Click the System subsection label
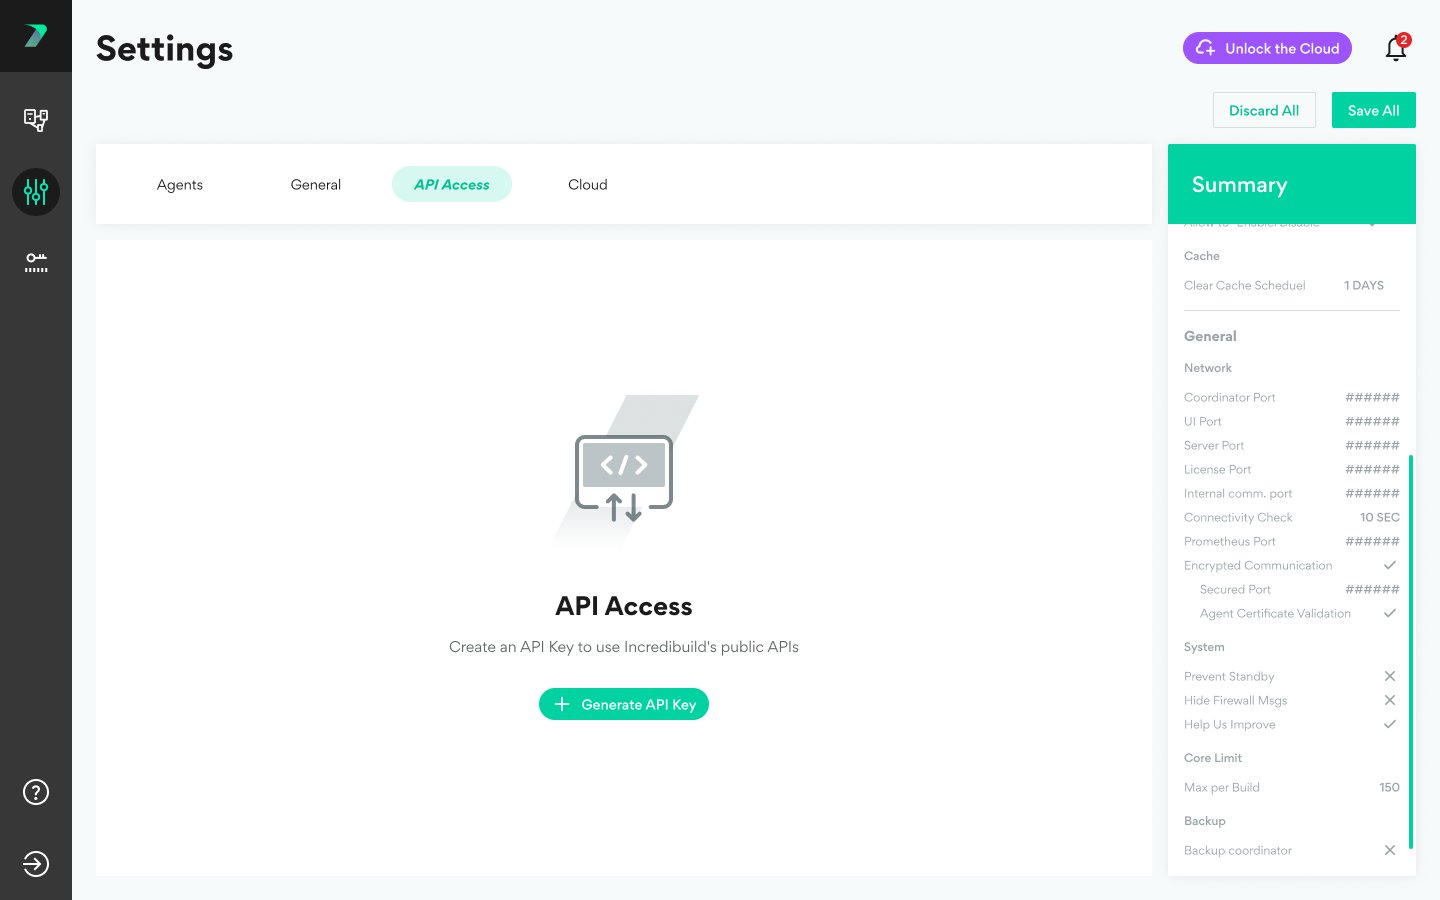The image size is (1440, 900). (x=1204, y=647)
